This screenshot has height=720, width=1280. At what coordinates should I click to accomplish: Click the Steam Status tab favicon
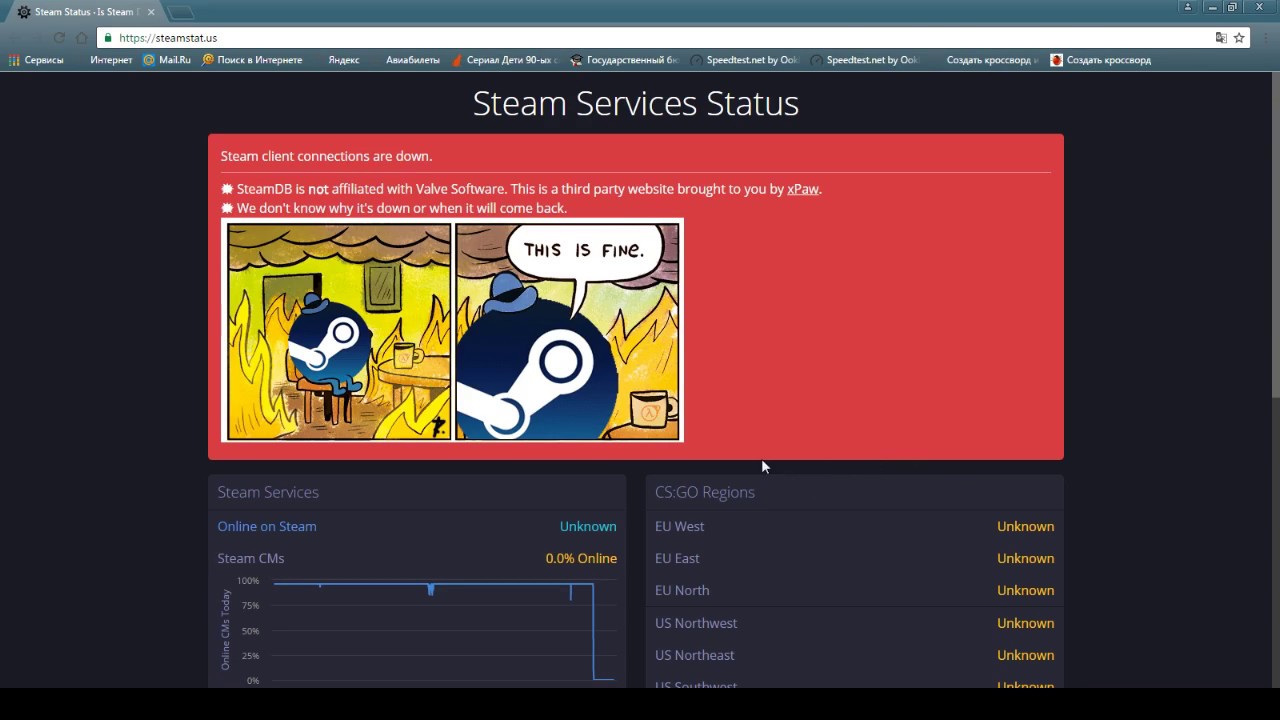(24, 12)
